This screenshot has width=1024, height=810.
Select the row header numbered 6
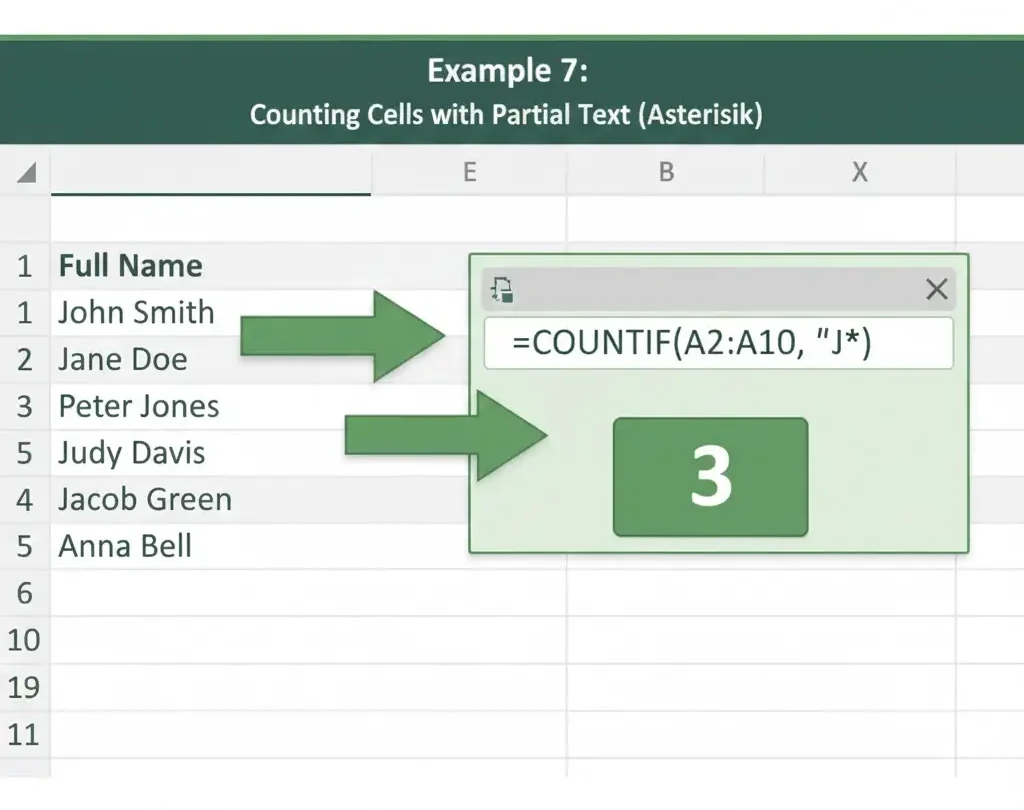tap(24, 593)
